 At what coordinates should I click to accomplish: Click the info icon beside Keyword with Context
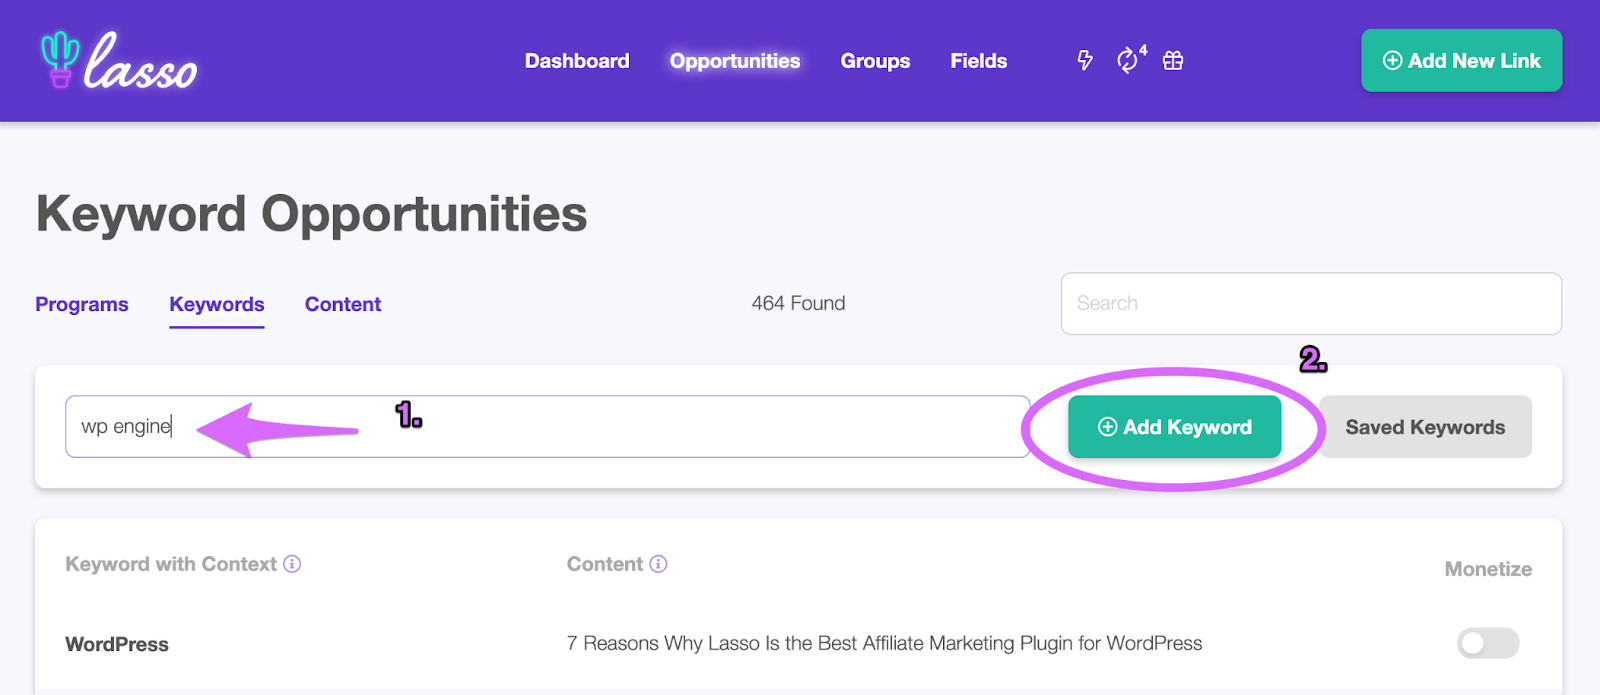coord(292,564)
